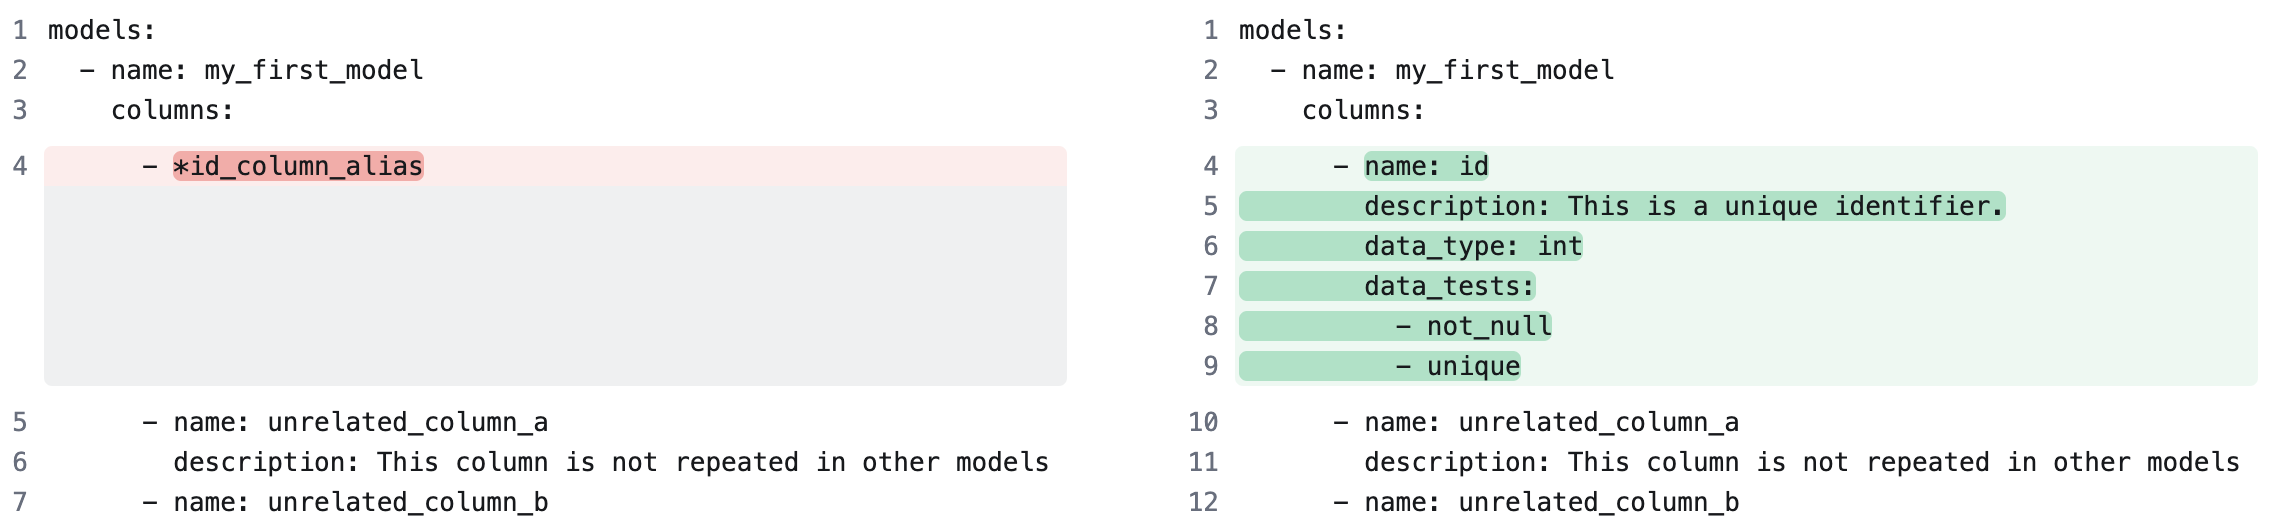The height and width of the screenshot is (528, 2278).
Task: Click "columns:" in the right modified file
Action: tap(1363, 110)
